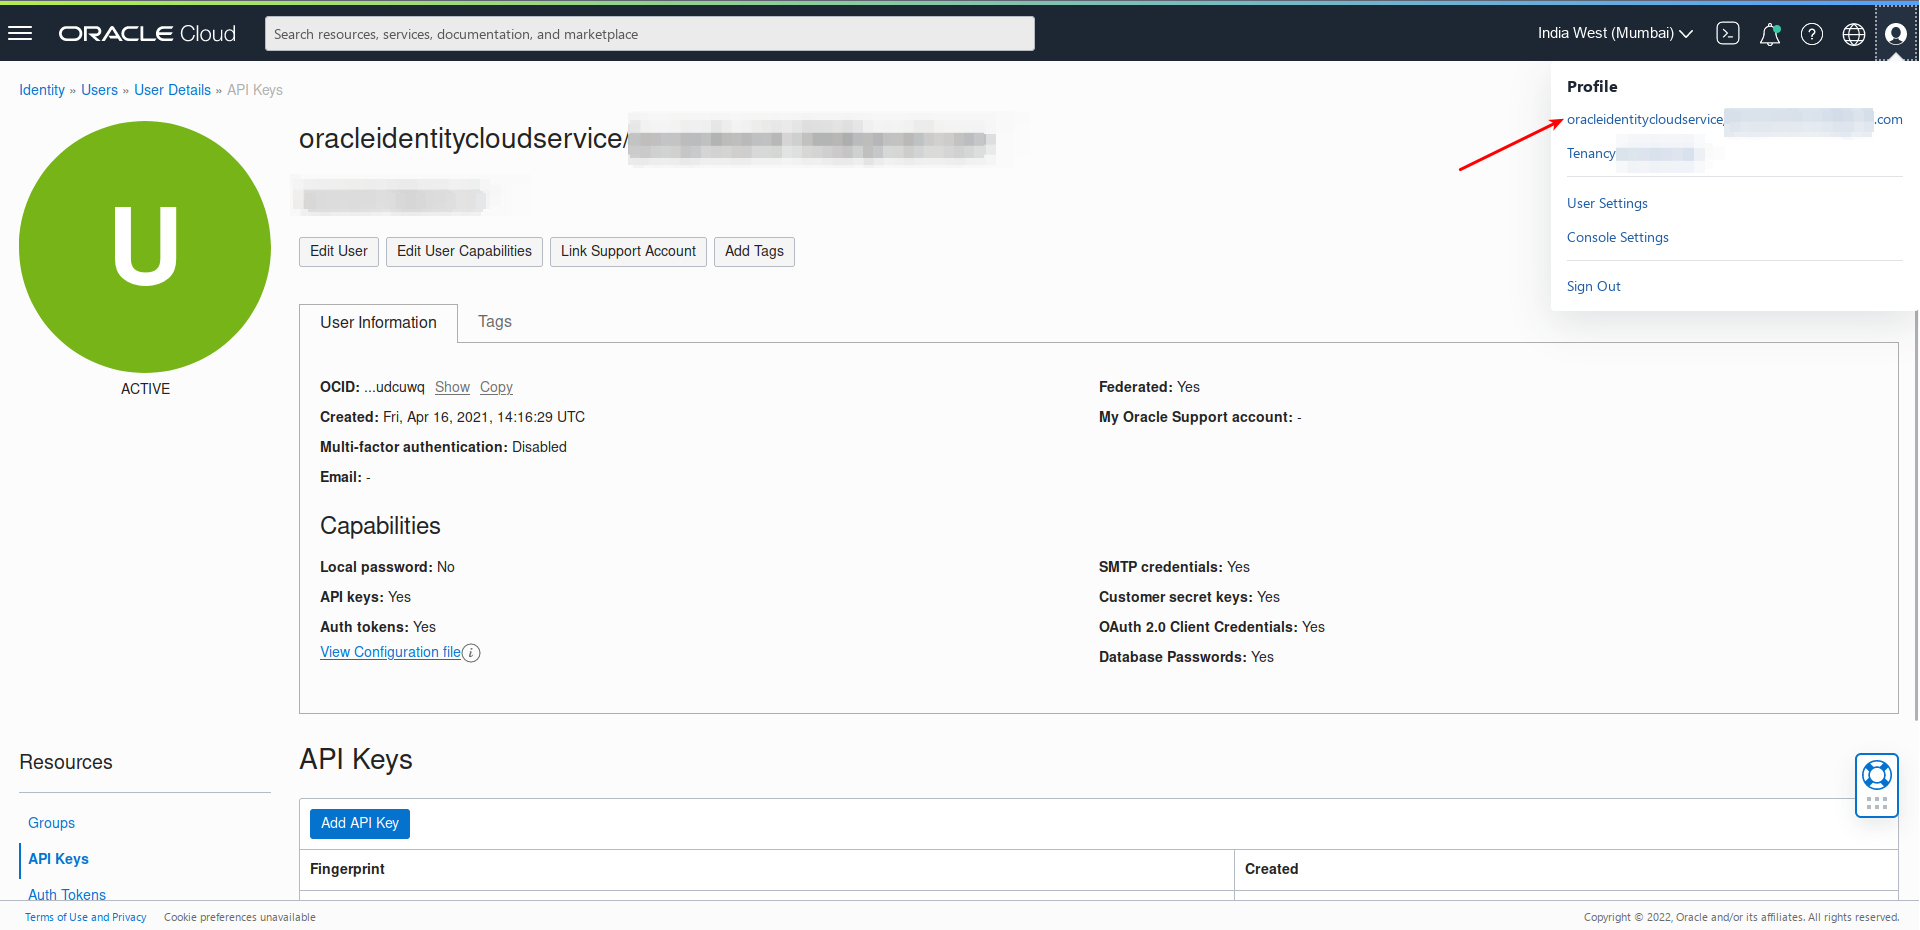Click the green U user avatar
The width and height of the screenshot is (1920, 930).
145,247
